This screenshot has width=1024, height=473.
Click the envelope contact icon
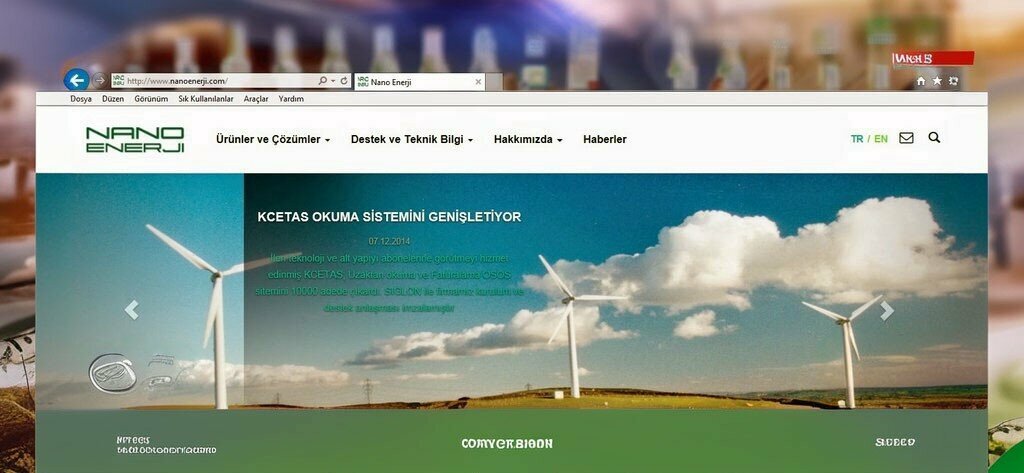906,138
